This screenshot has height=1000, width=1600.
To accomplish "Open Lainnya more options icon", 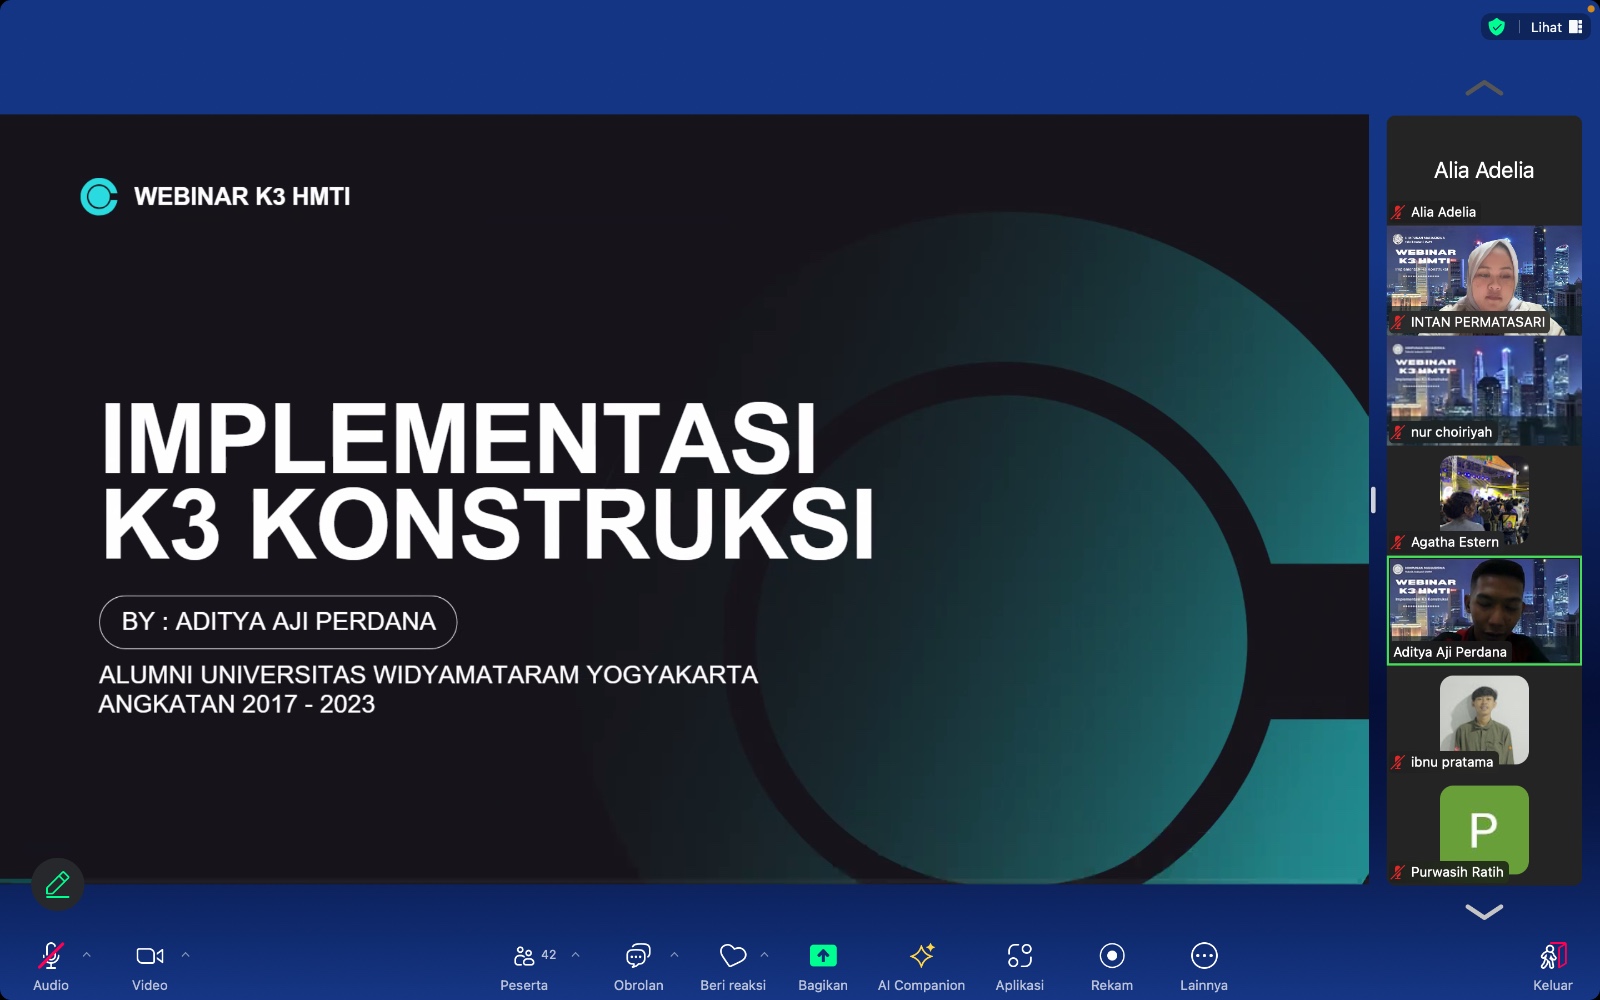I will [x=1204, y=956].
